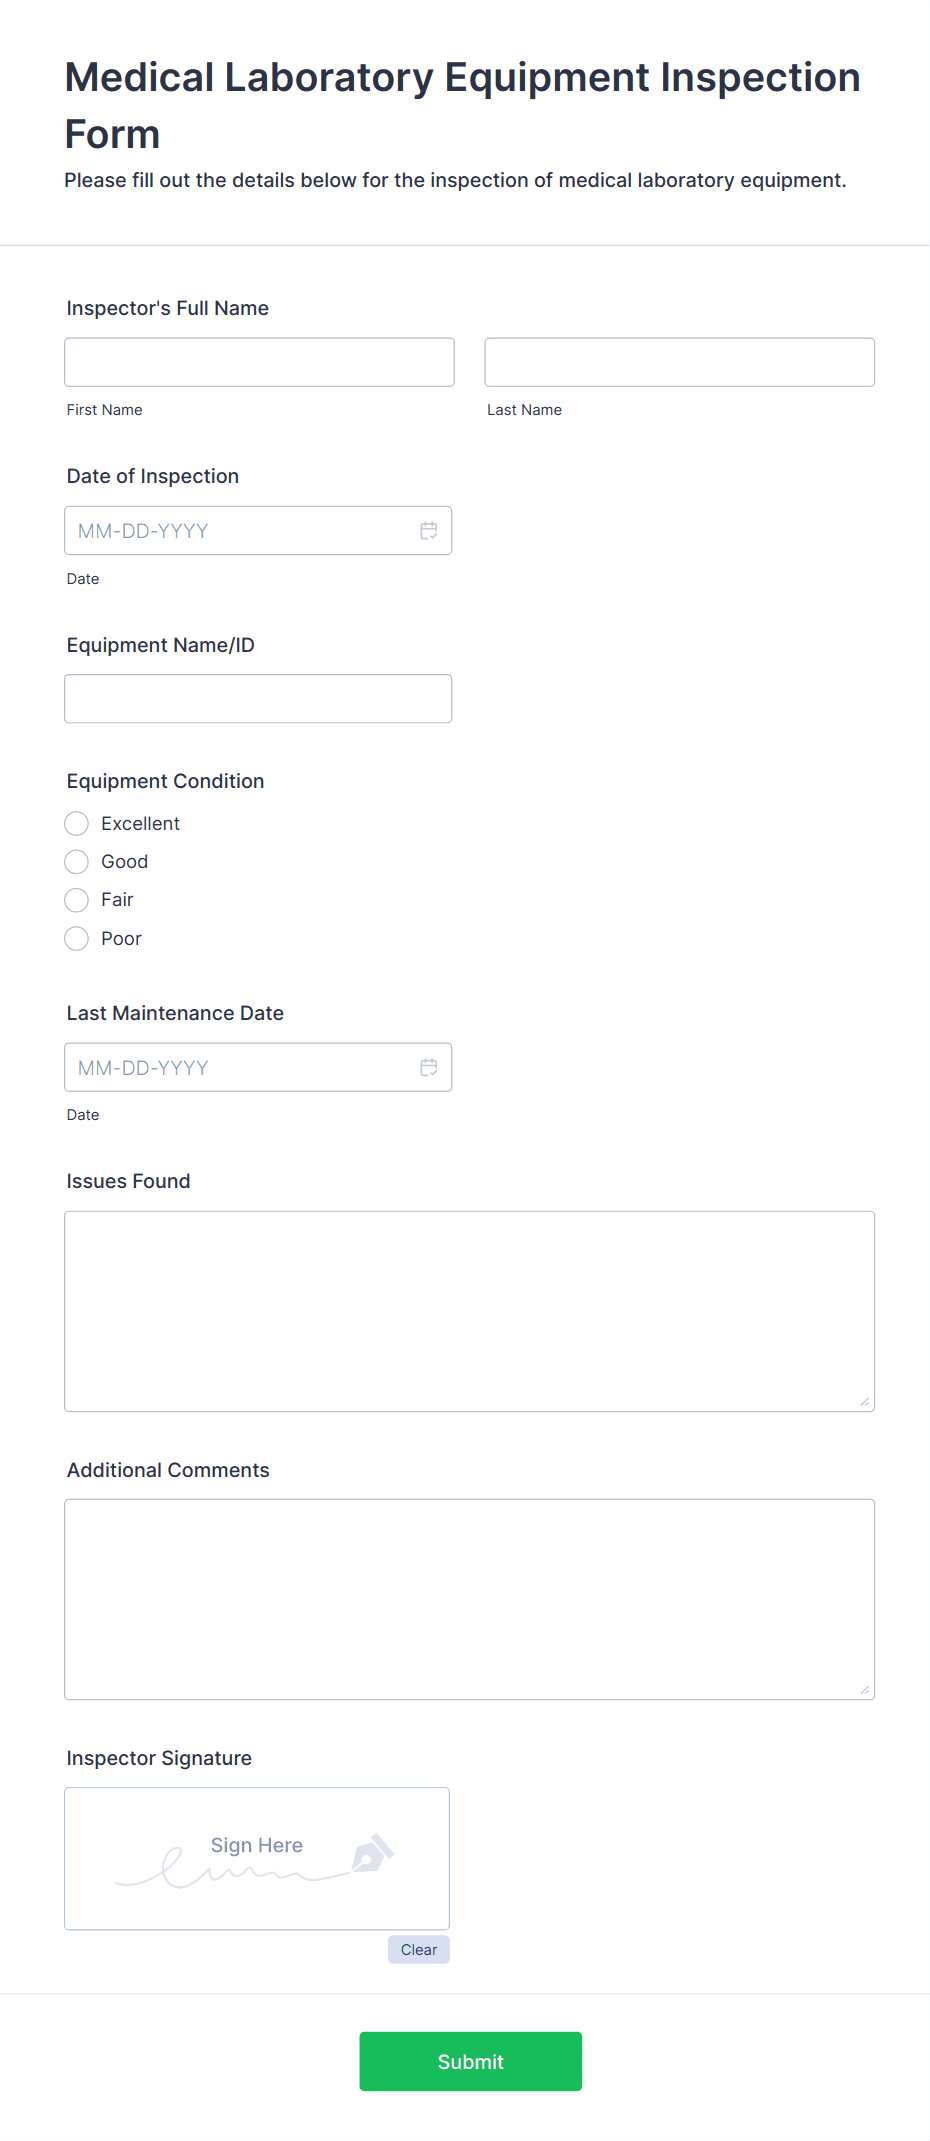Click the Sign Here signature pad
The height and width of the screenshot is (2141, 930).
(256, 1858)
